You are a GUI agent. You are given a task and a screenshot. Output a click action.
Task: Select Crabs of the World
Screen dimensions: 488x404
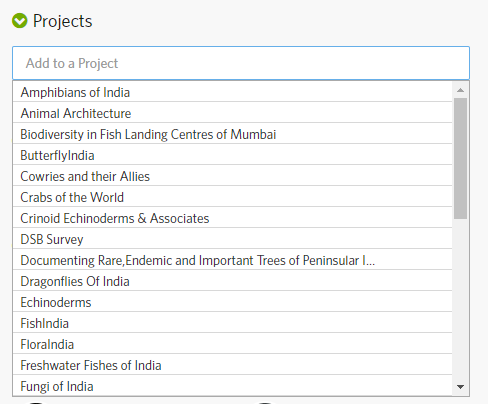232,197
